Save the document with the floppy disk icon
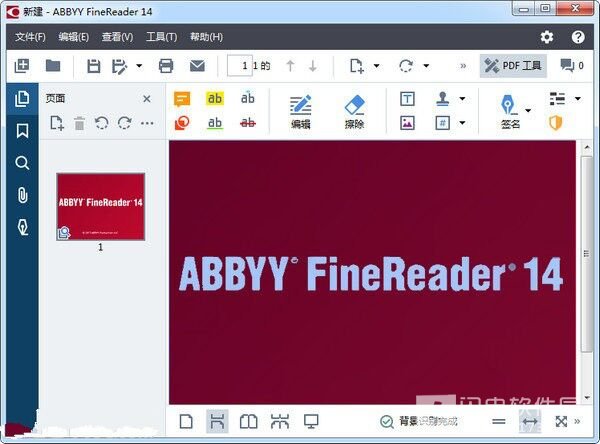600x444 pixels. coord(93,66)
